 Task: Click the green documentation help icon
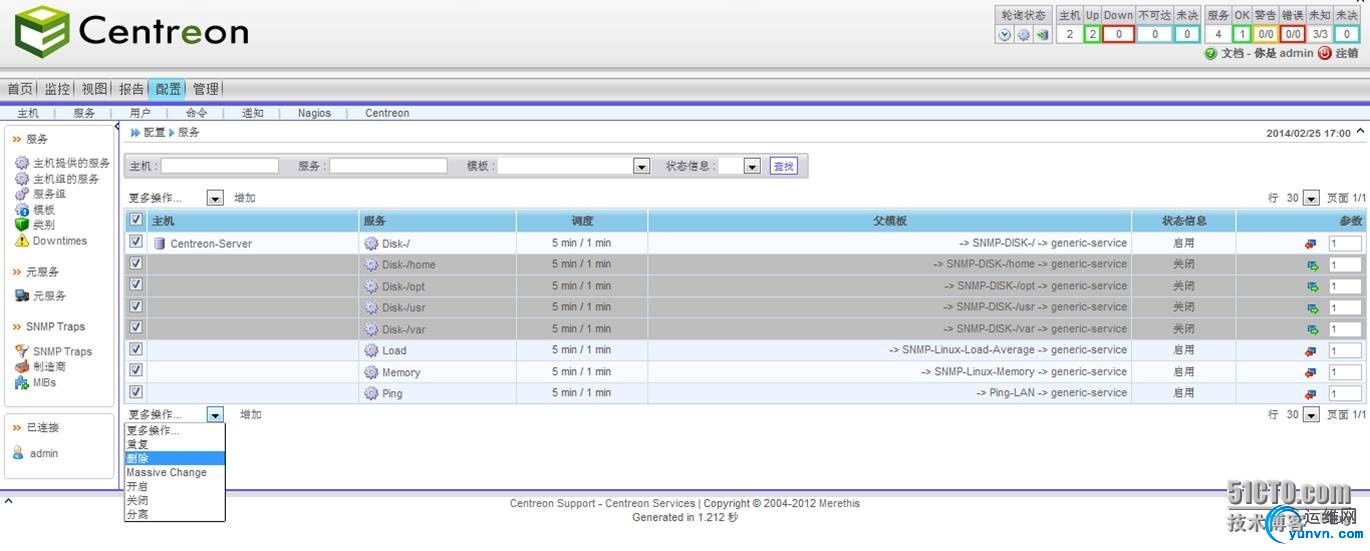coord(1211,53)
